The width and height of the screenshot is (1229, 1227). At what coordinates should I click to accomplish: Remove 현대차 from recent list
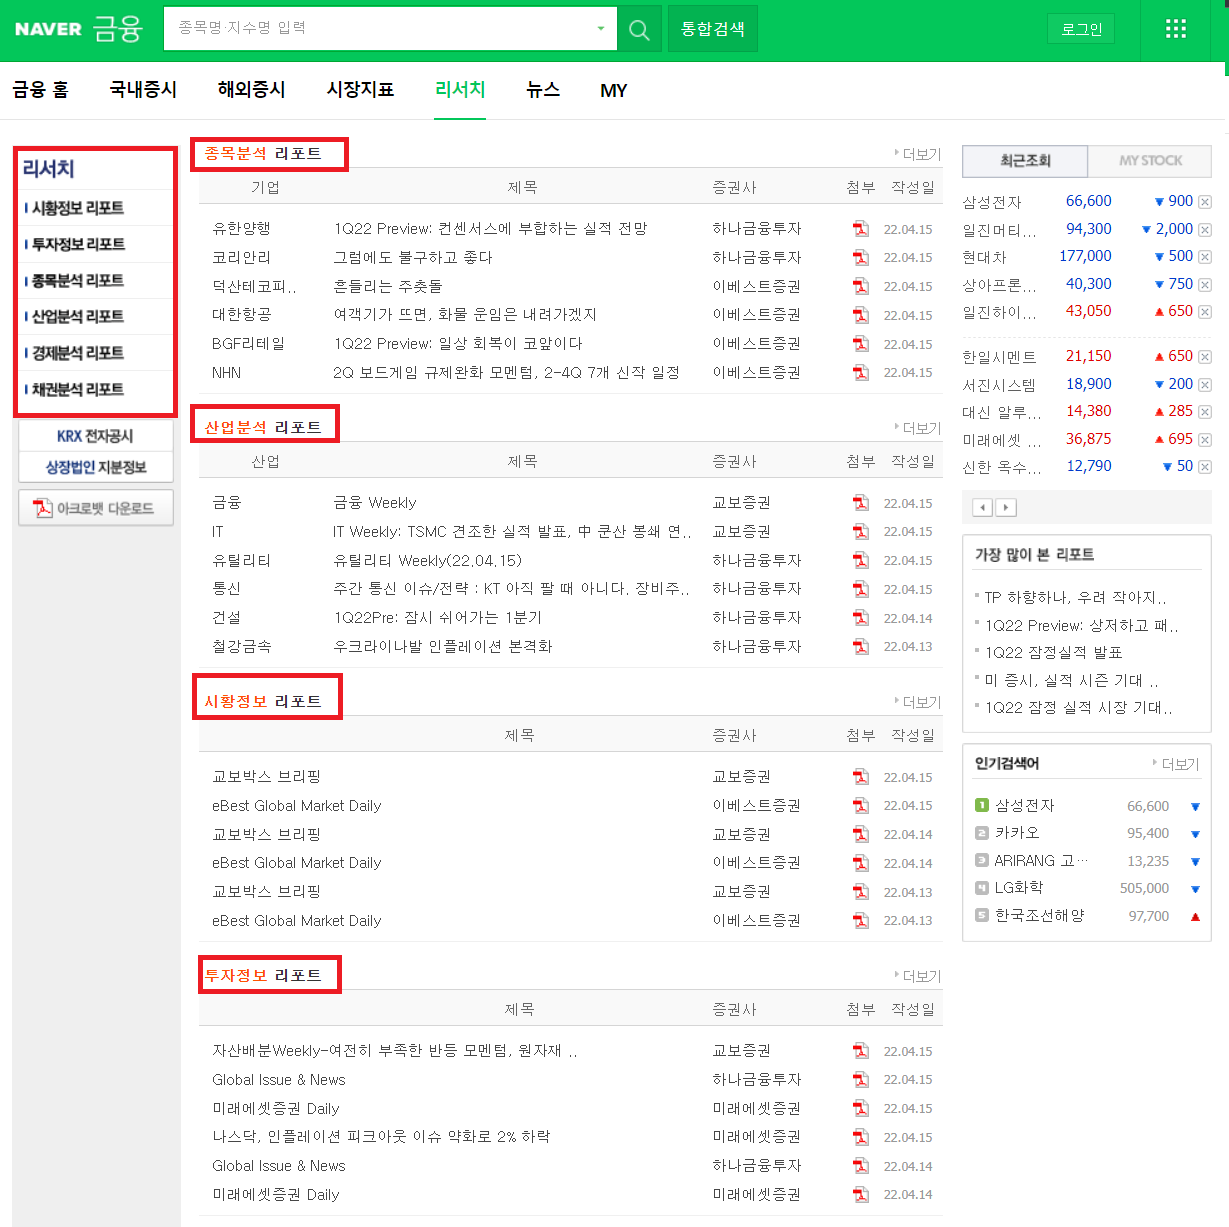[x=1205, y=257]
